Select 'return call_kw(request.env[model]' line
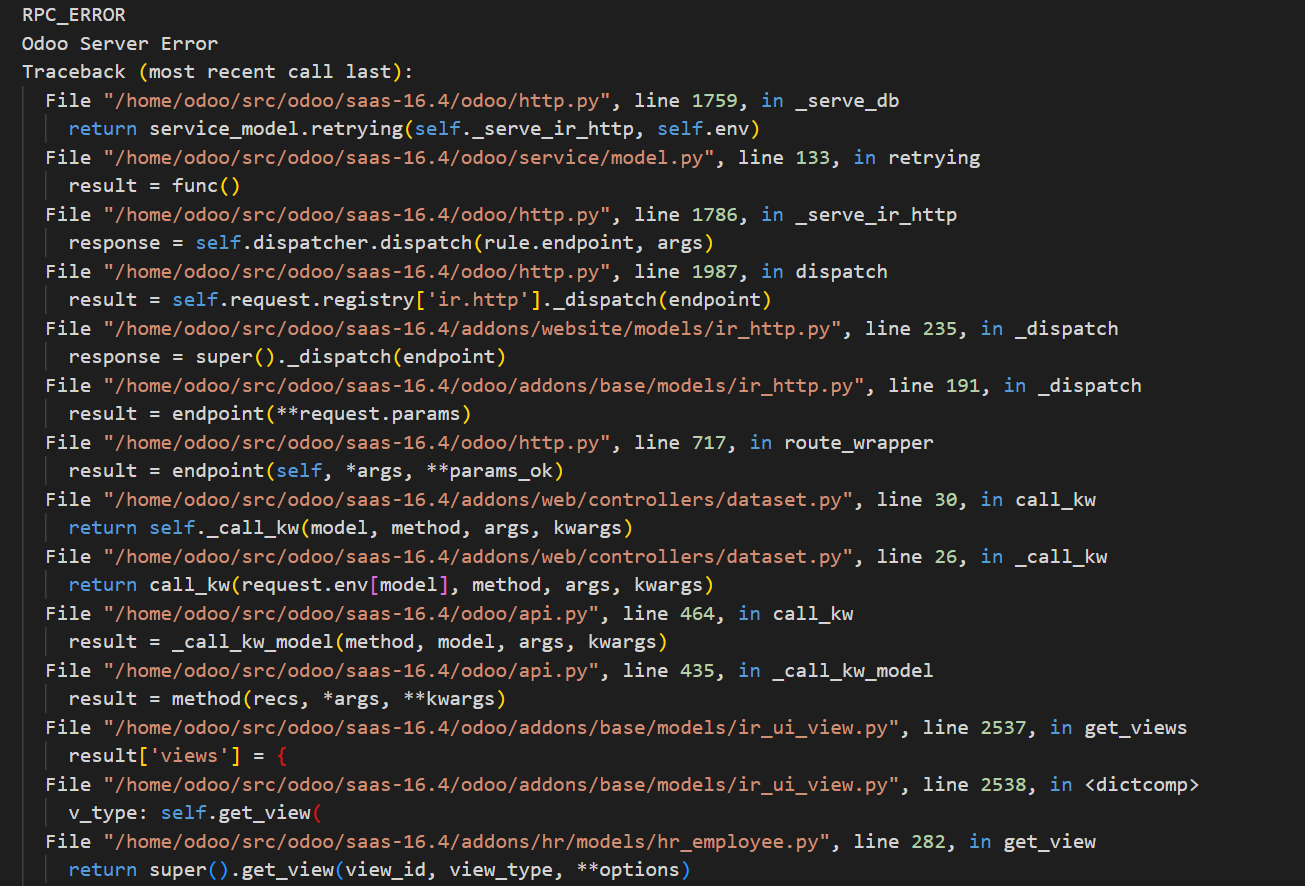The image size is (1305, 886). pos(391,585)
